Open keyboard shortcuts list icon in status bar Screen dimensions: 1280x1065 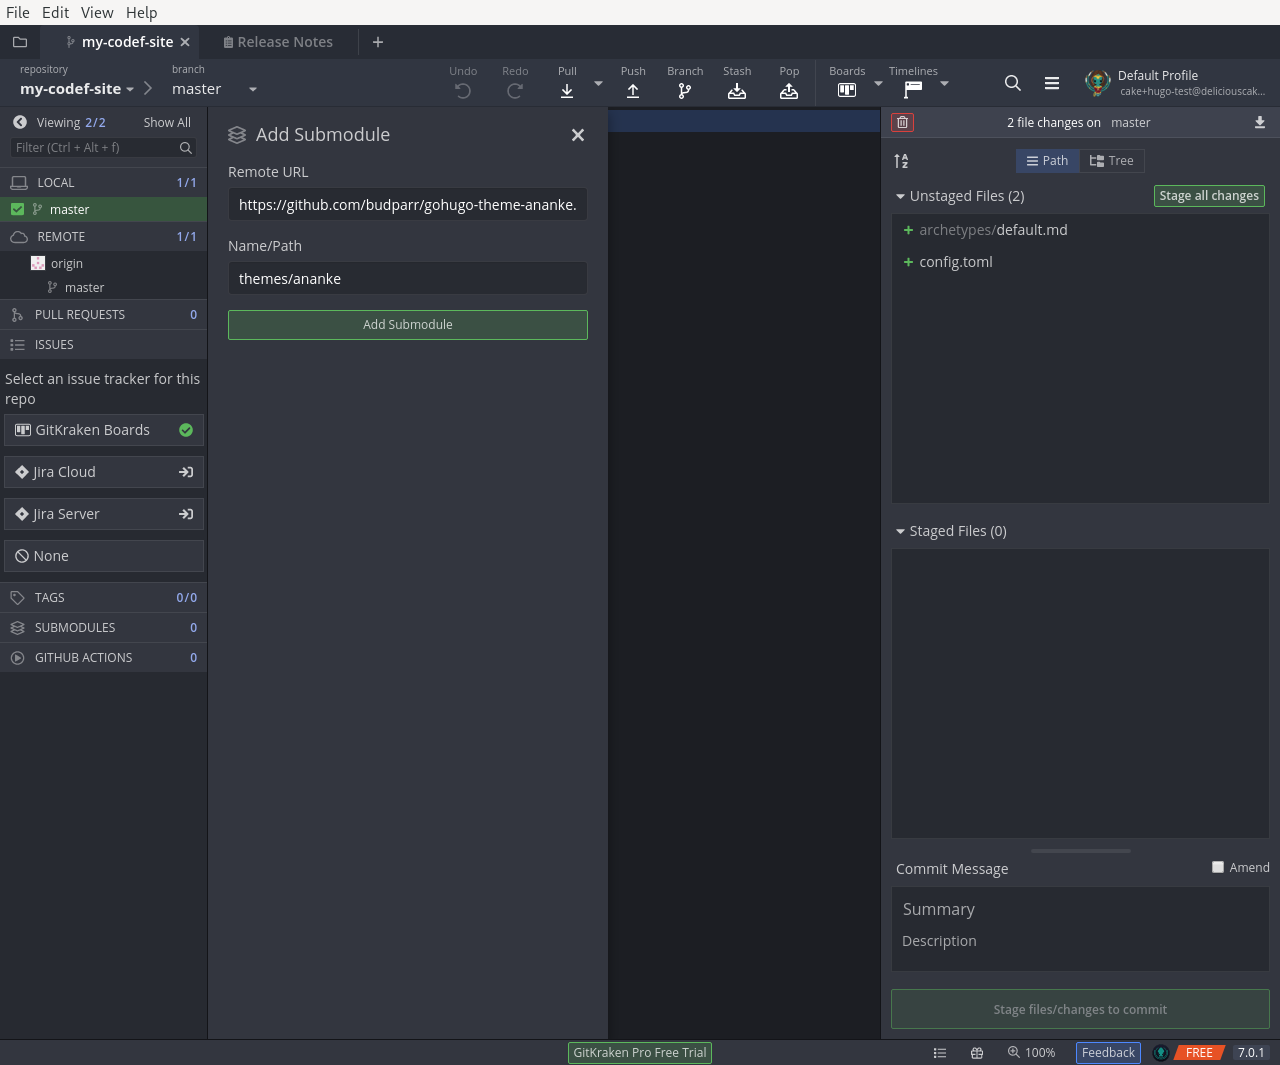940,1053
